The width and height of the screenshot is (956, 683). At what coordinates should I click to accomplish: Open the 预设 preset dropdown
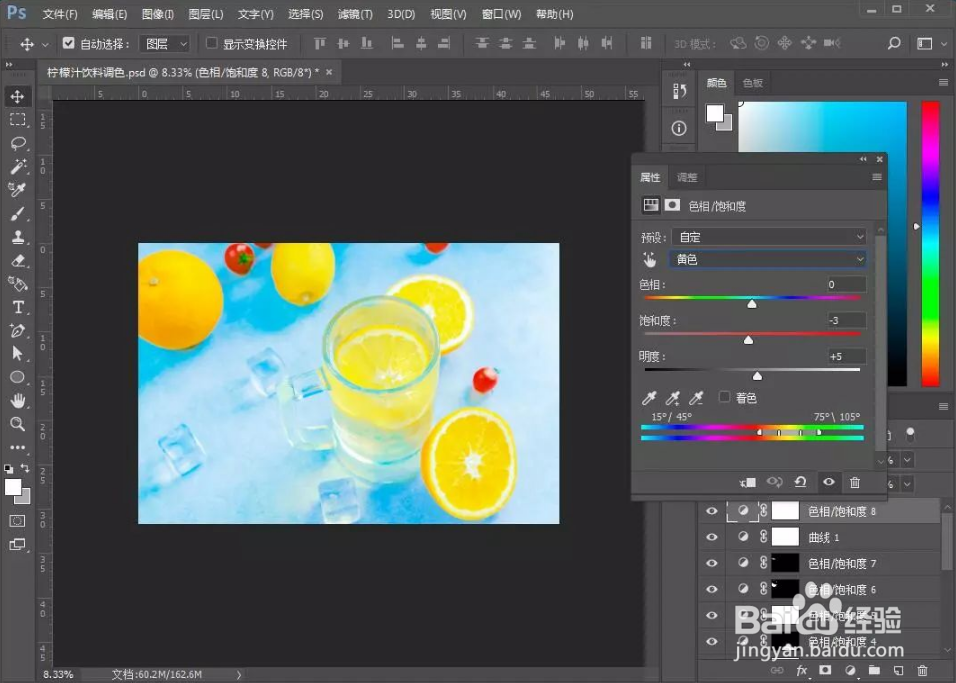(768, 237)
